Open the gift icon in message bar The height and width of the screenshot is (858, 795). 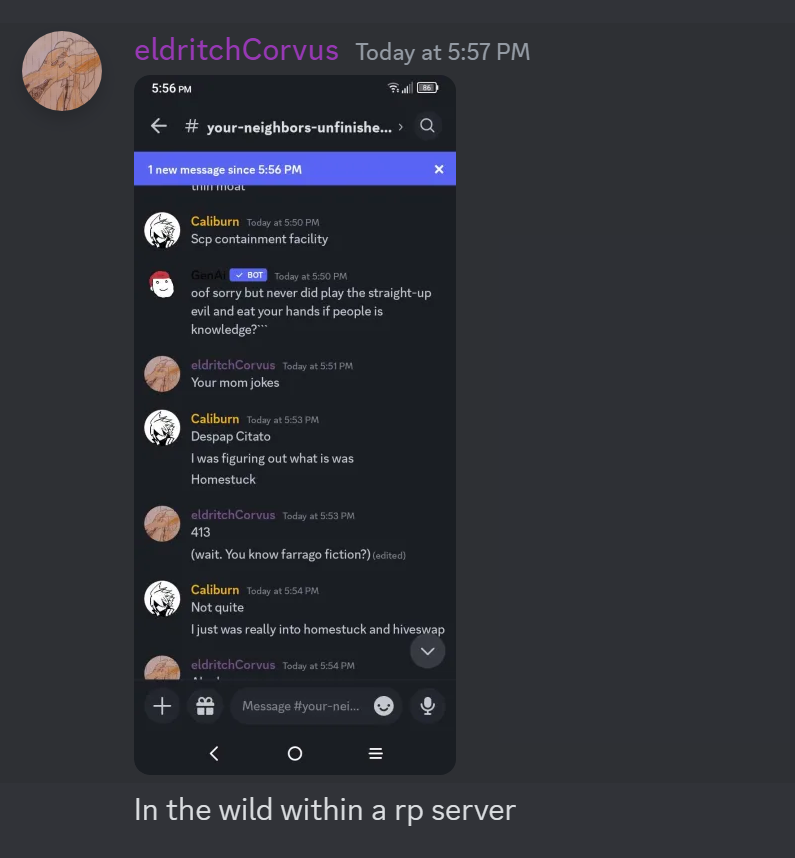[x=205, y=706]
